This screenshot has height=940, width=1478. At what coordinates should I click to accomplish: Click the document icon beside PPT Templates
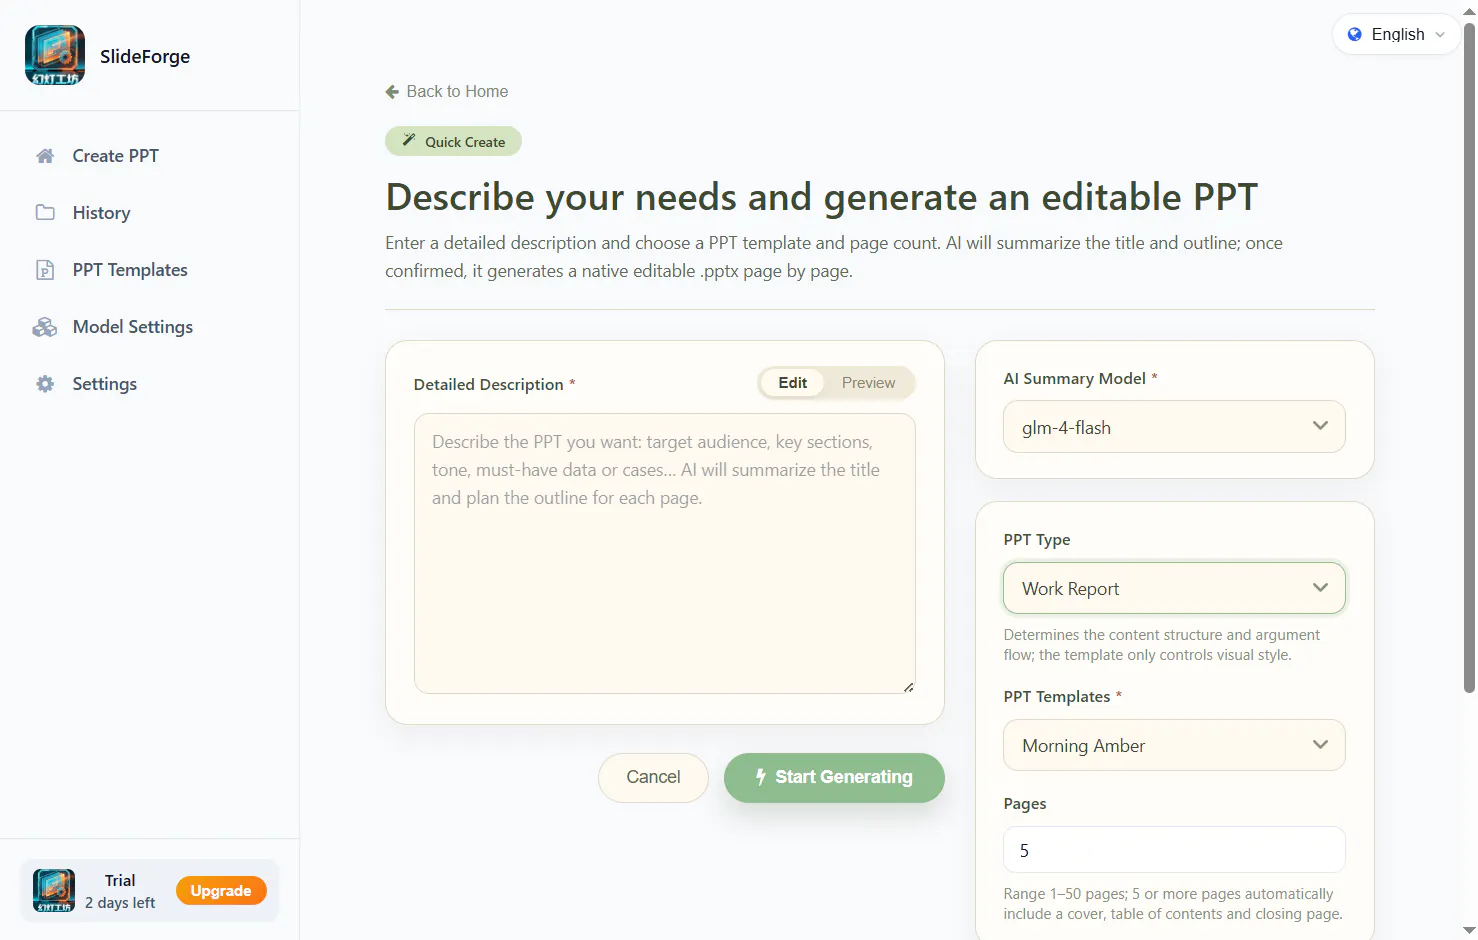(45, 270)
